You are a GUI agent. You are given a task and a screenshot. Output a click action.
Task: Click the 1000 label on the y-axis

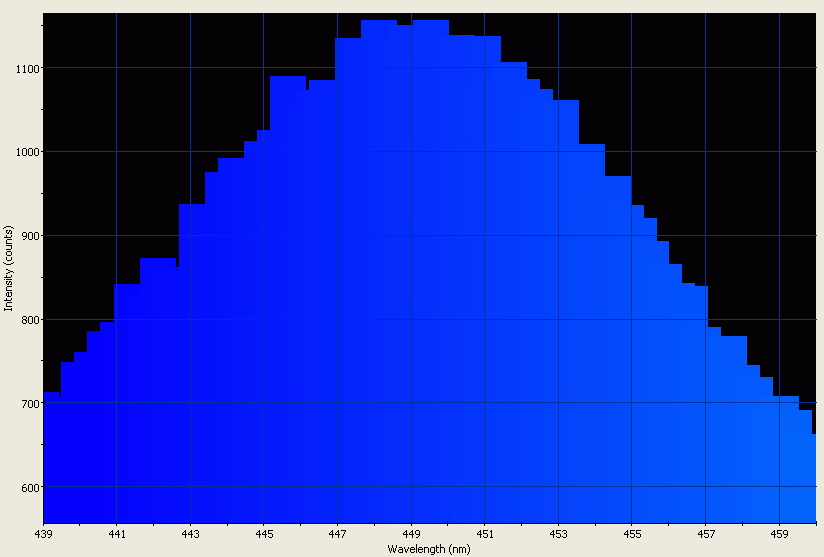click(x=27, y=152)
